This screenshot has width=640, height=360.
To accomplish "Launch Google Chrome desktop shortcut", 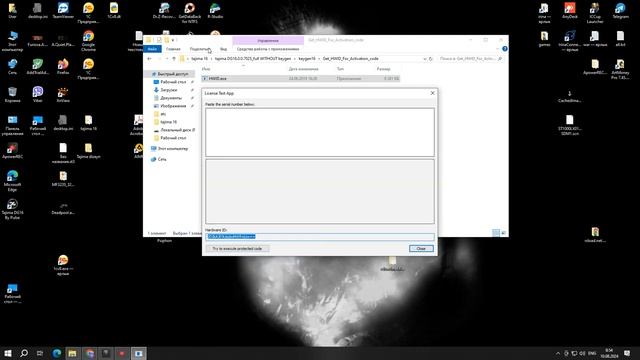I will coord(88,41).
